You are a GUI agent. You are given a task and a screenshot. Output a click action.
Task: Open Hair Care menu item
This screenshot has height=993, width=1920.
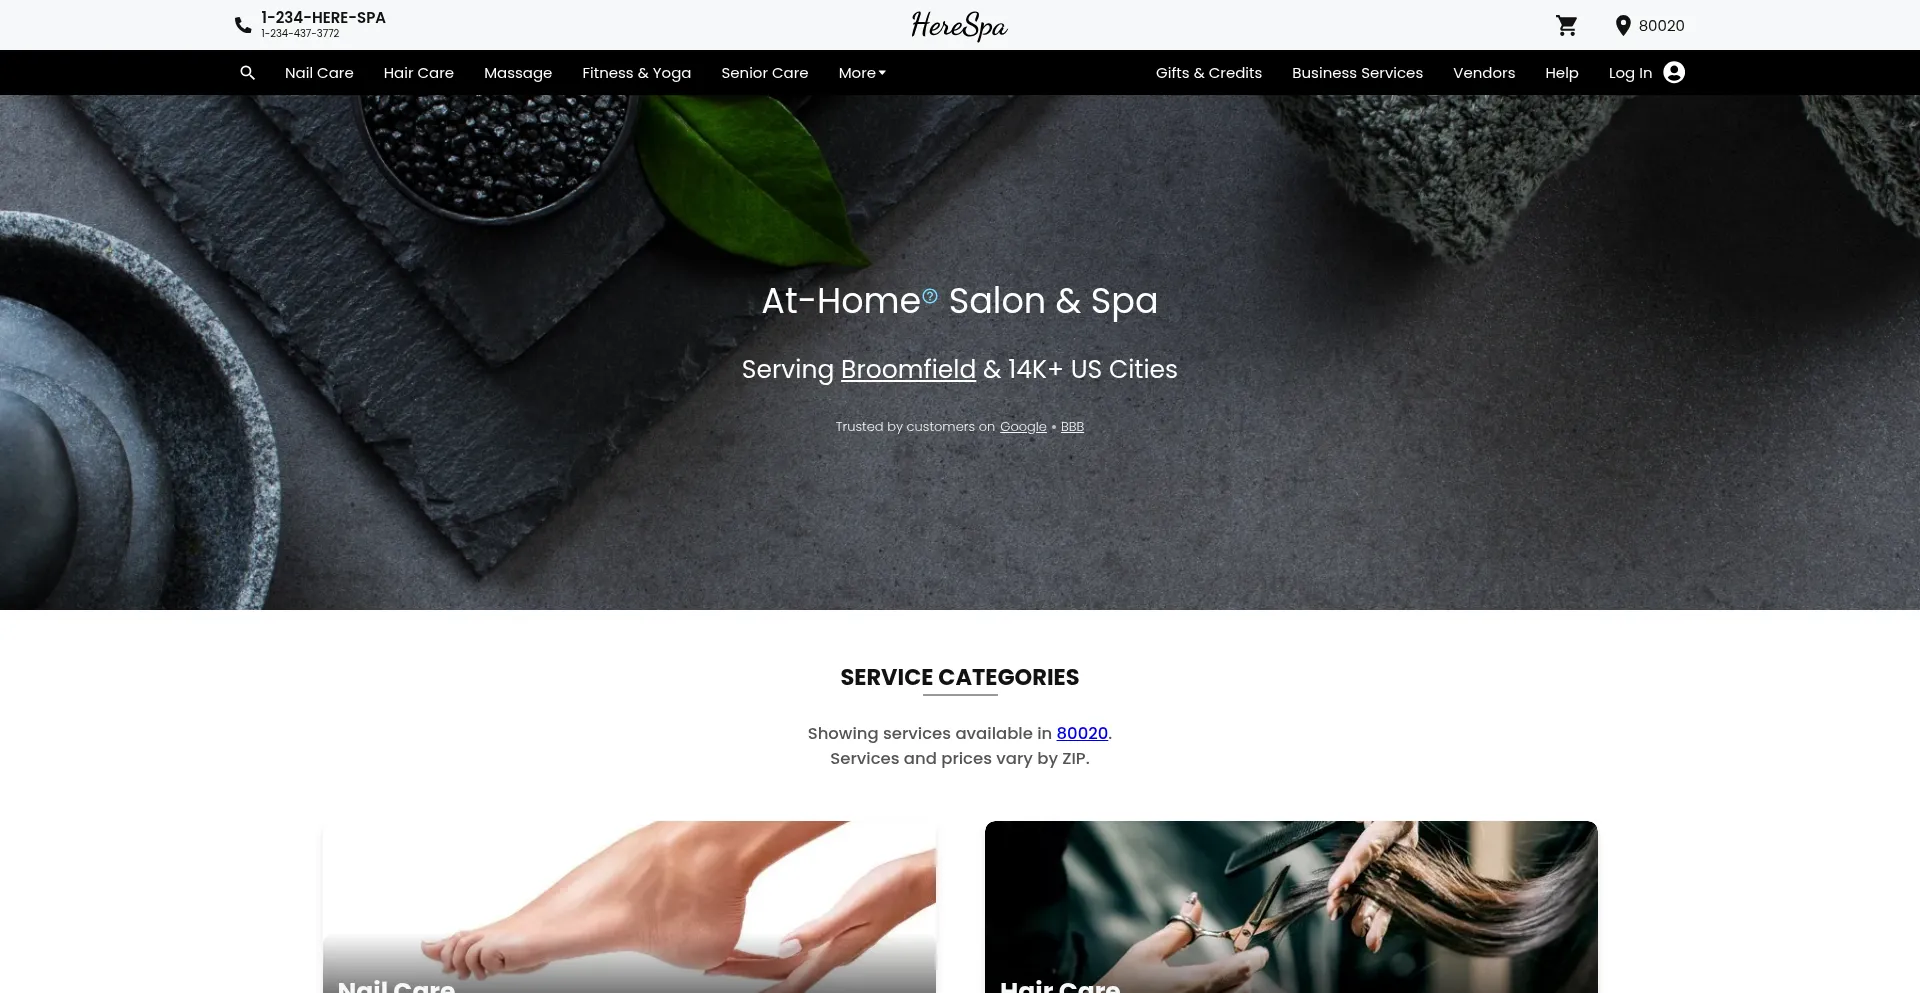(418, 73)
